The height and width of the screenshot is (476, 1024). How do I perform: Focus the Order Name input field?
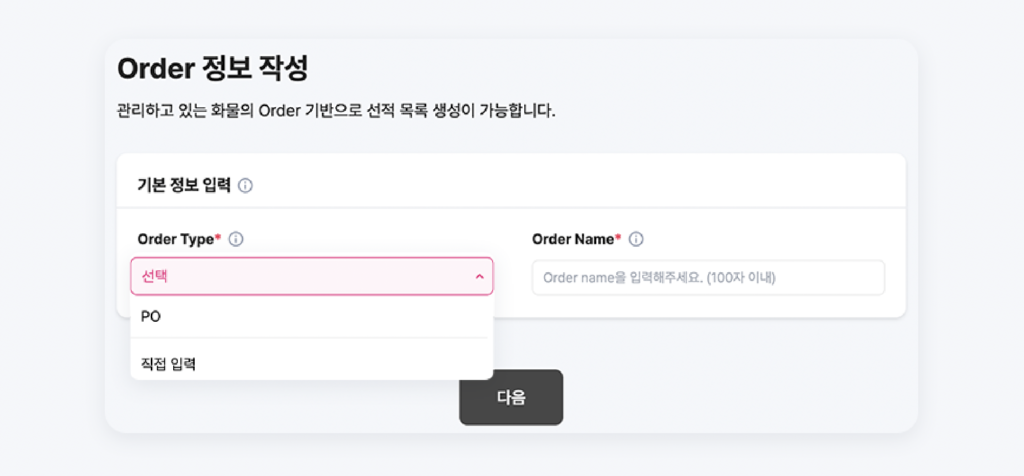(x=709, y=278)
